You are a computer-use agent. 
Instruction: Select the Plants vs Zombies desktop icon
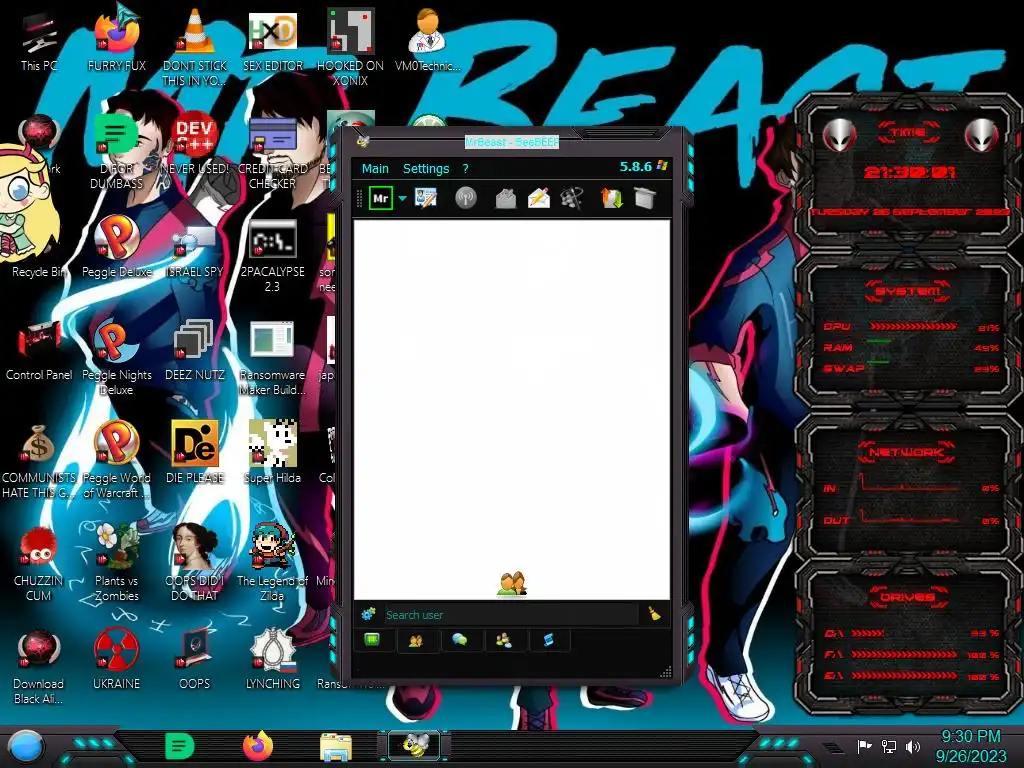click(116, 563)
